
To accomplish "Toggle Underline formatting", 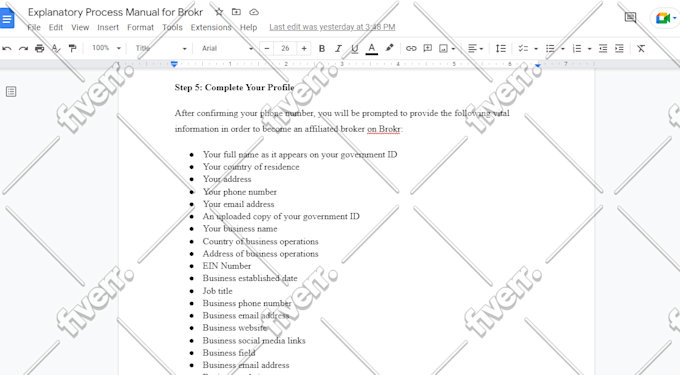I will (x=355, y=49).
